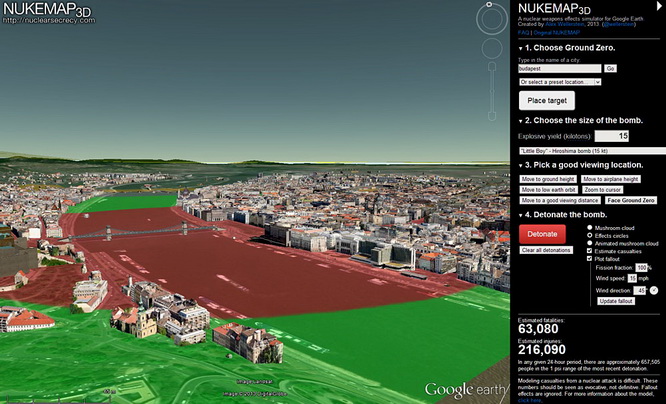666x404 pixels.
Task: Open the FAQ link
Action: tap(523, 33)
